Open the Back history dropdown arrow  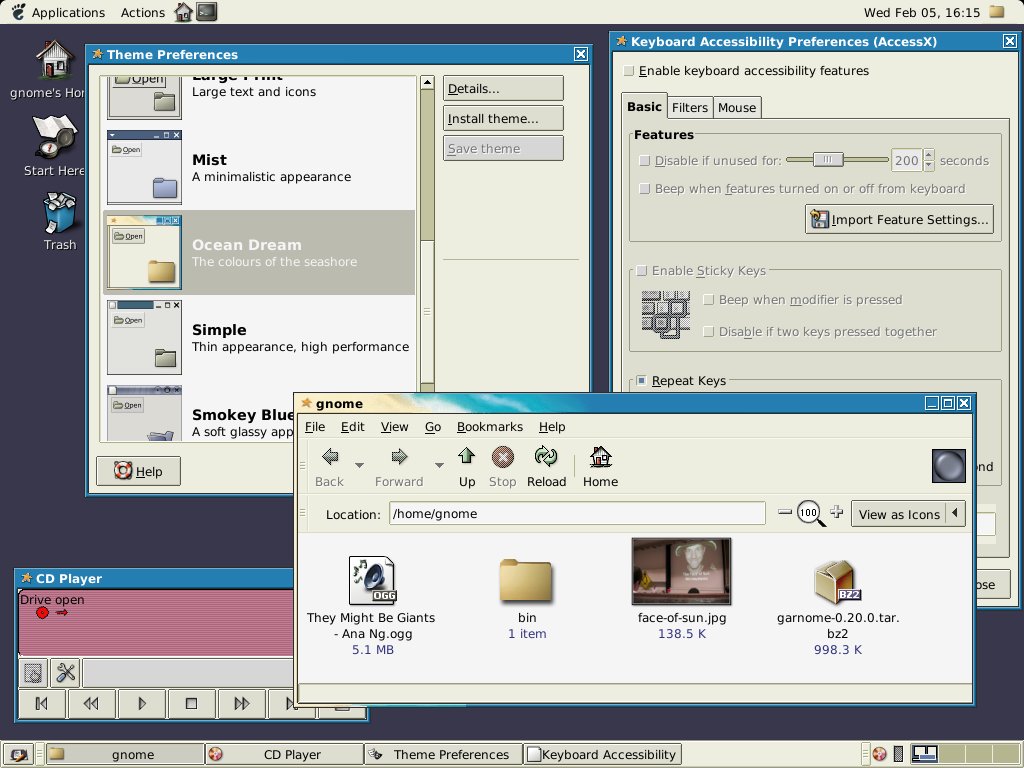[359, 465]
